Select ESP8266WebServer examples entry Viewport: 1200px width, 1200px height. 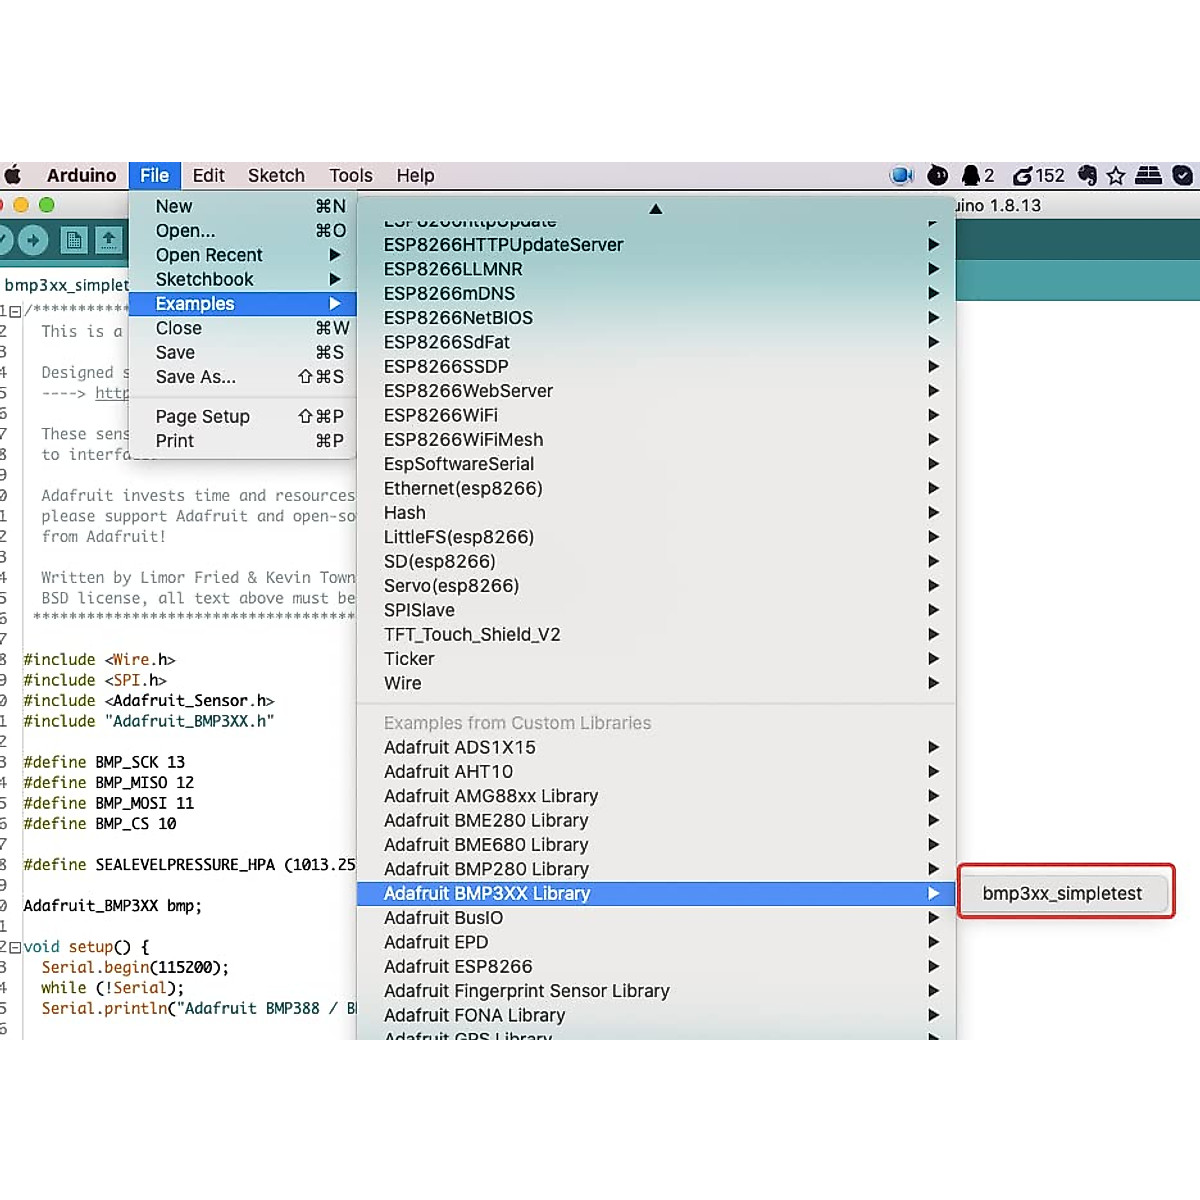[x=468, y=391]
